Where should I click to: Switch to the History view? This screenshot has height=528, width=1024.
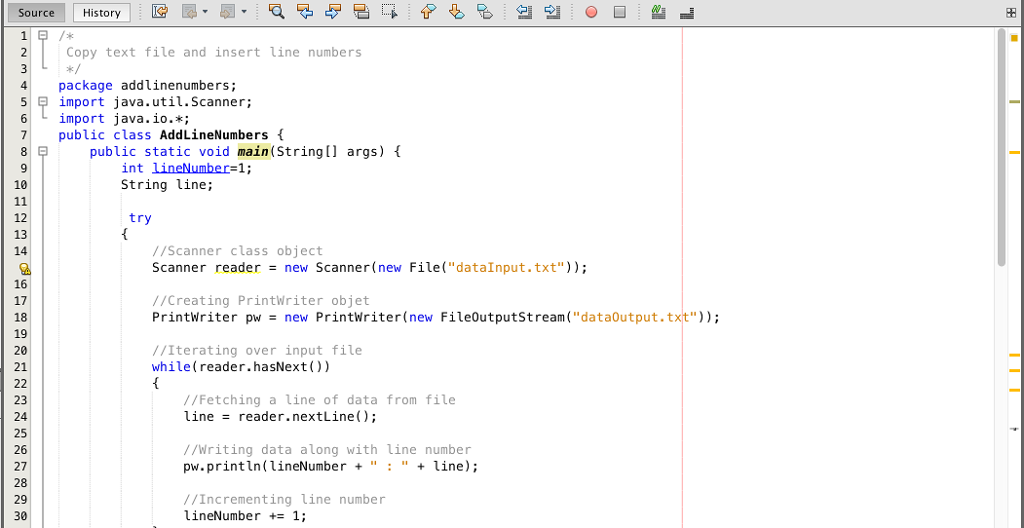(x=101, y=12)
